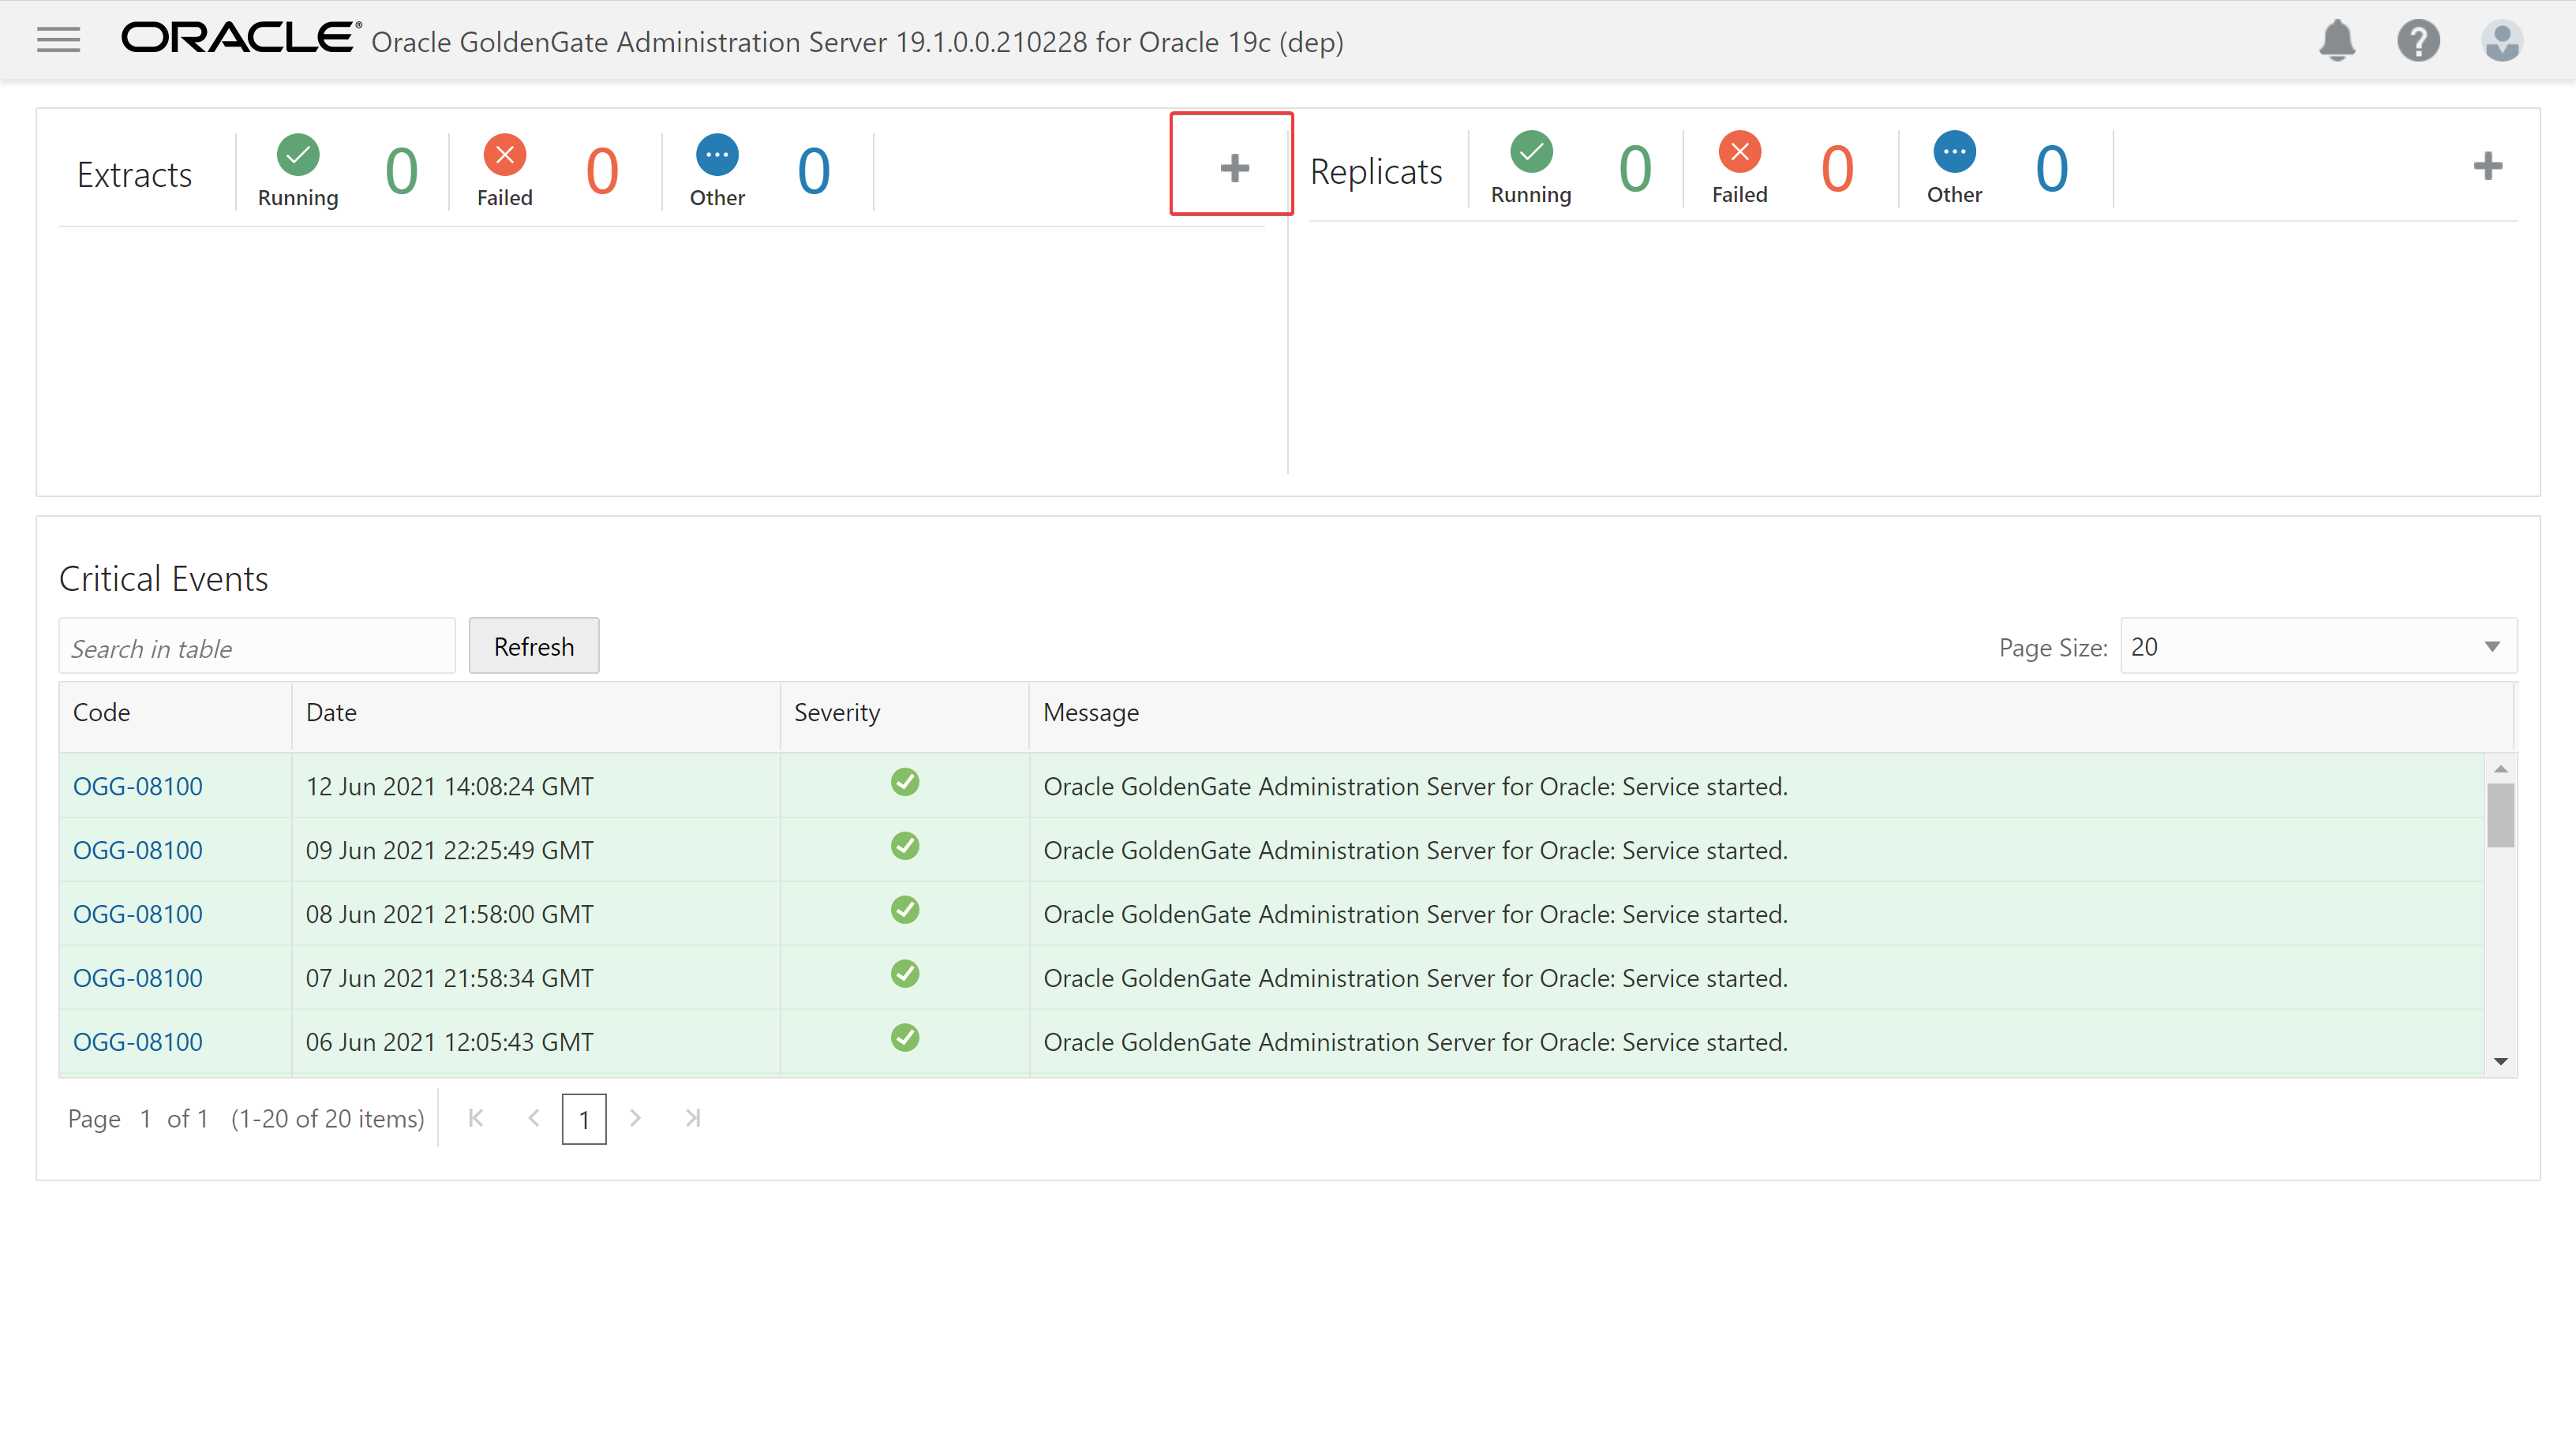Click the plus icon to add Extract
This screenshot has width=2576, height=1451.
pos(1234,167)
